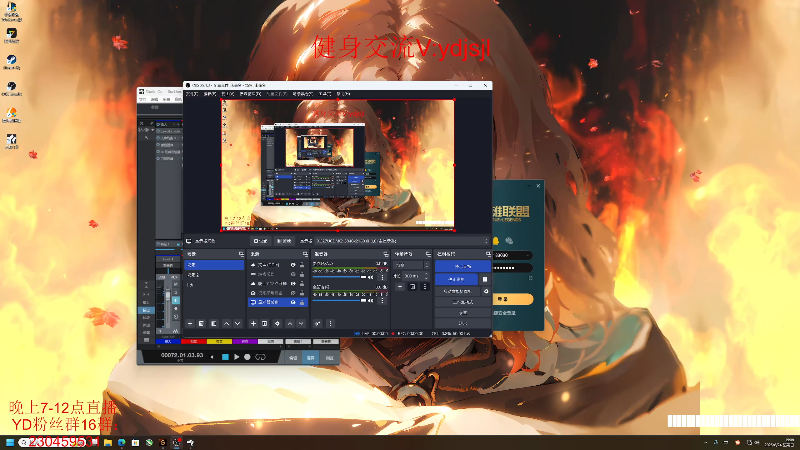Screen dimensions: 800x450
Task: Pop out the Sources dock
Action: (x=305, y=254)
